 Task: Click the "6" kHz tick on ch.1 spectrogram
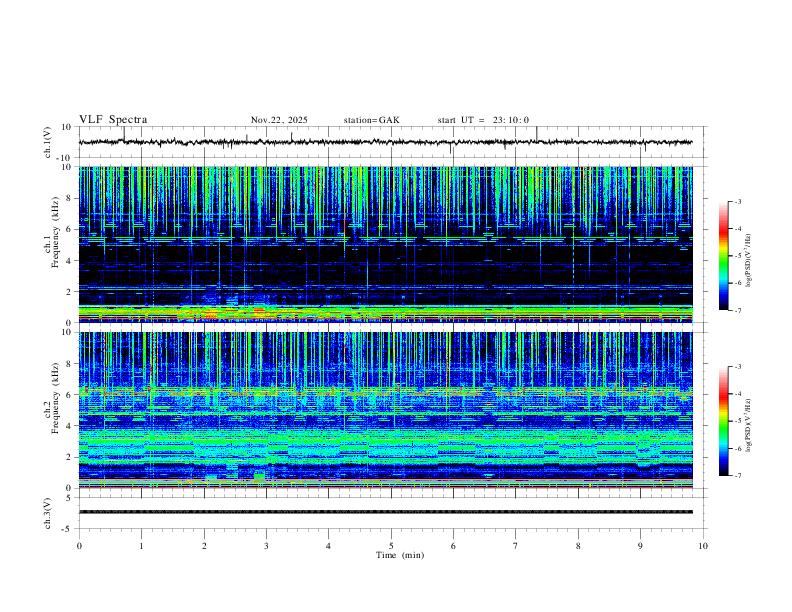70,229
